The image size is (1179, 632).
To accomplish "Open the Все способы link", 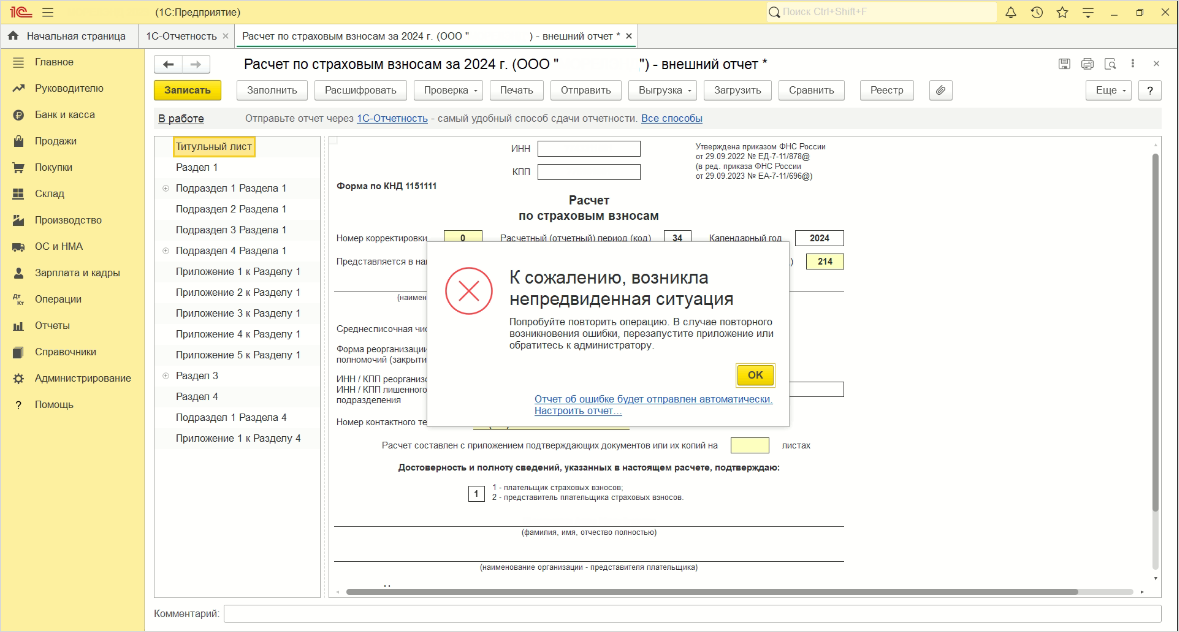I will pos(671,119).
